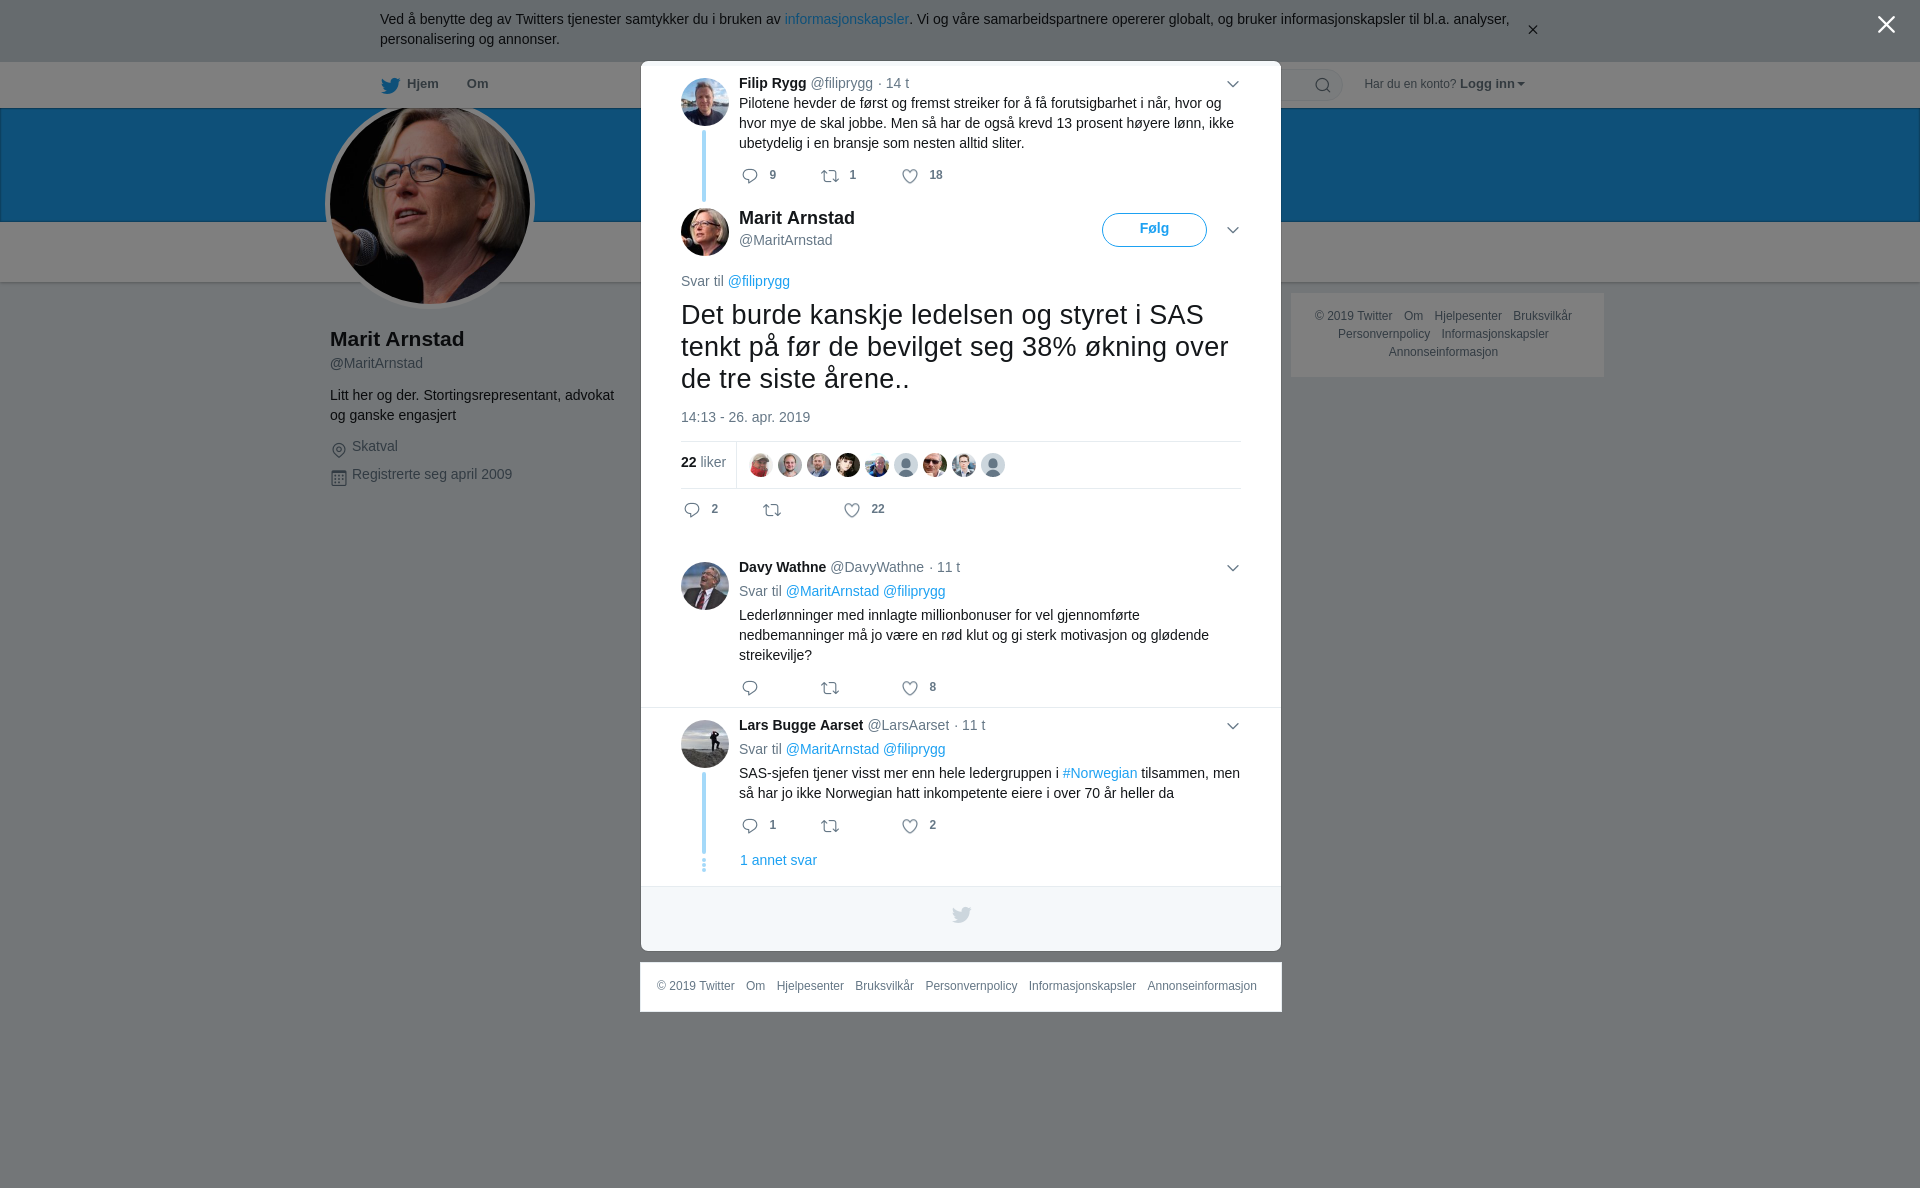Retweet Filip Rygg's tweet
This screenshot has width=1920, height=1188.
coord(830,176)
